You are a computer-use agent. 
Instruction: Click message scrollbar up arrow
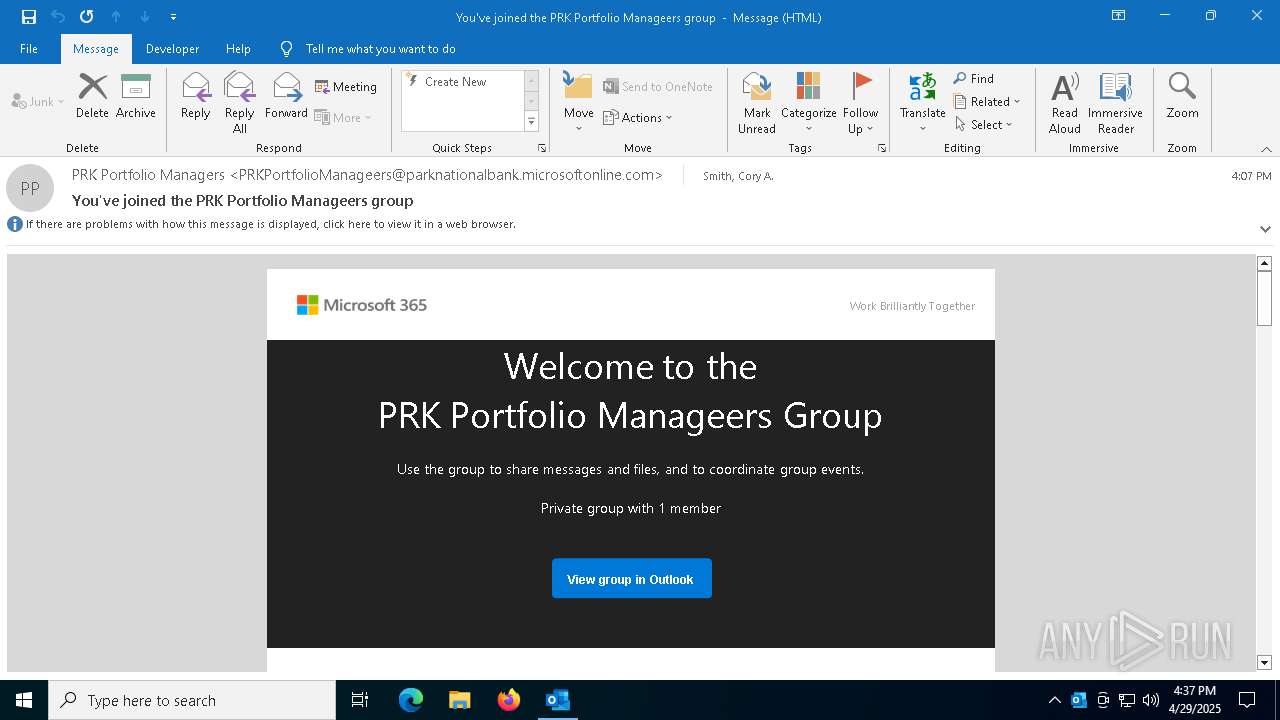[1264, 264]
